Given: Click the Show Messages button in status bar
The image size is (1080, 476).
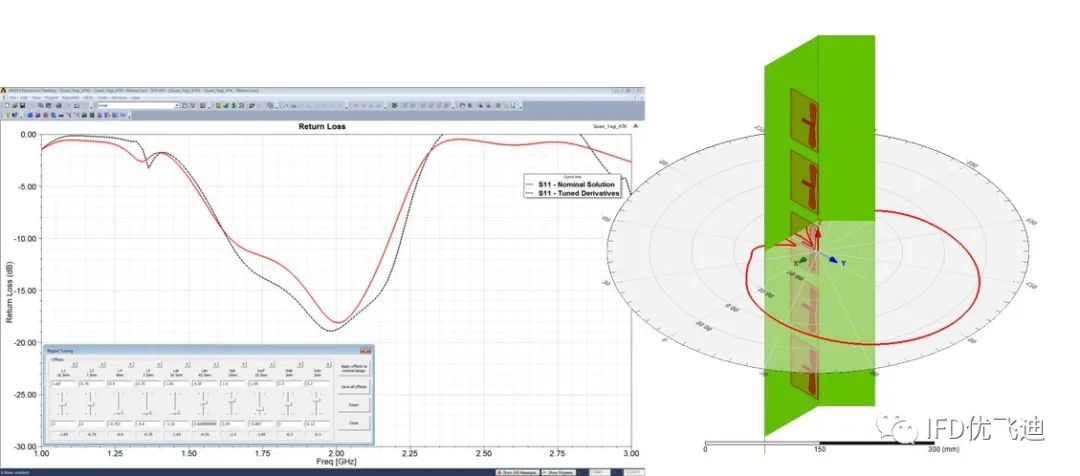Looking at the screenshot, I should (x=517, y=473).
